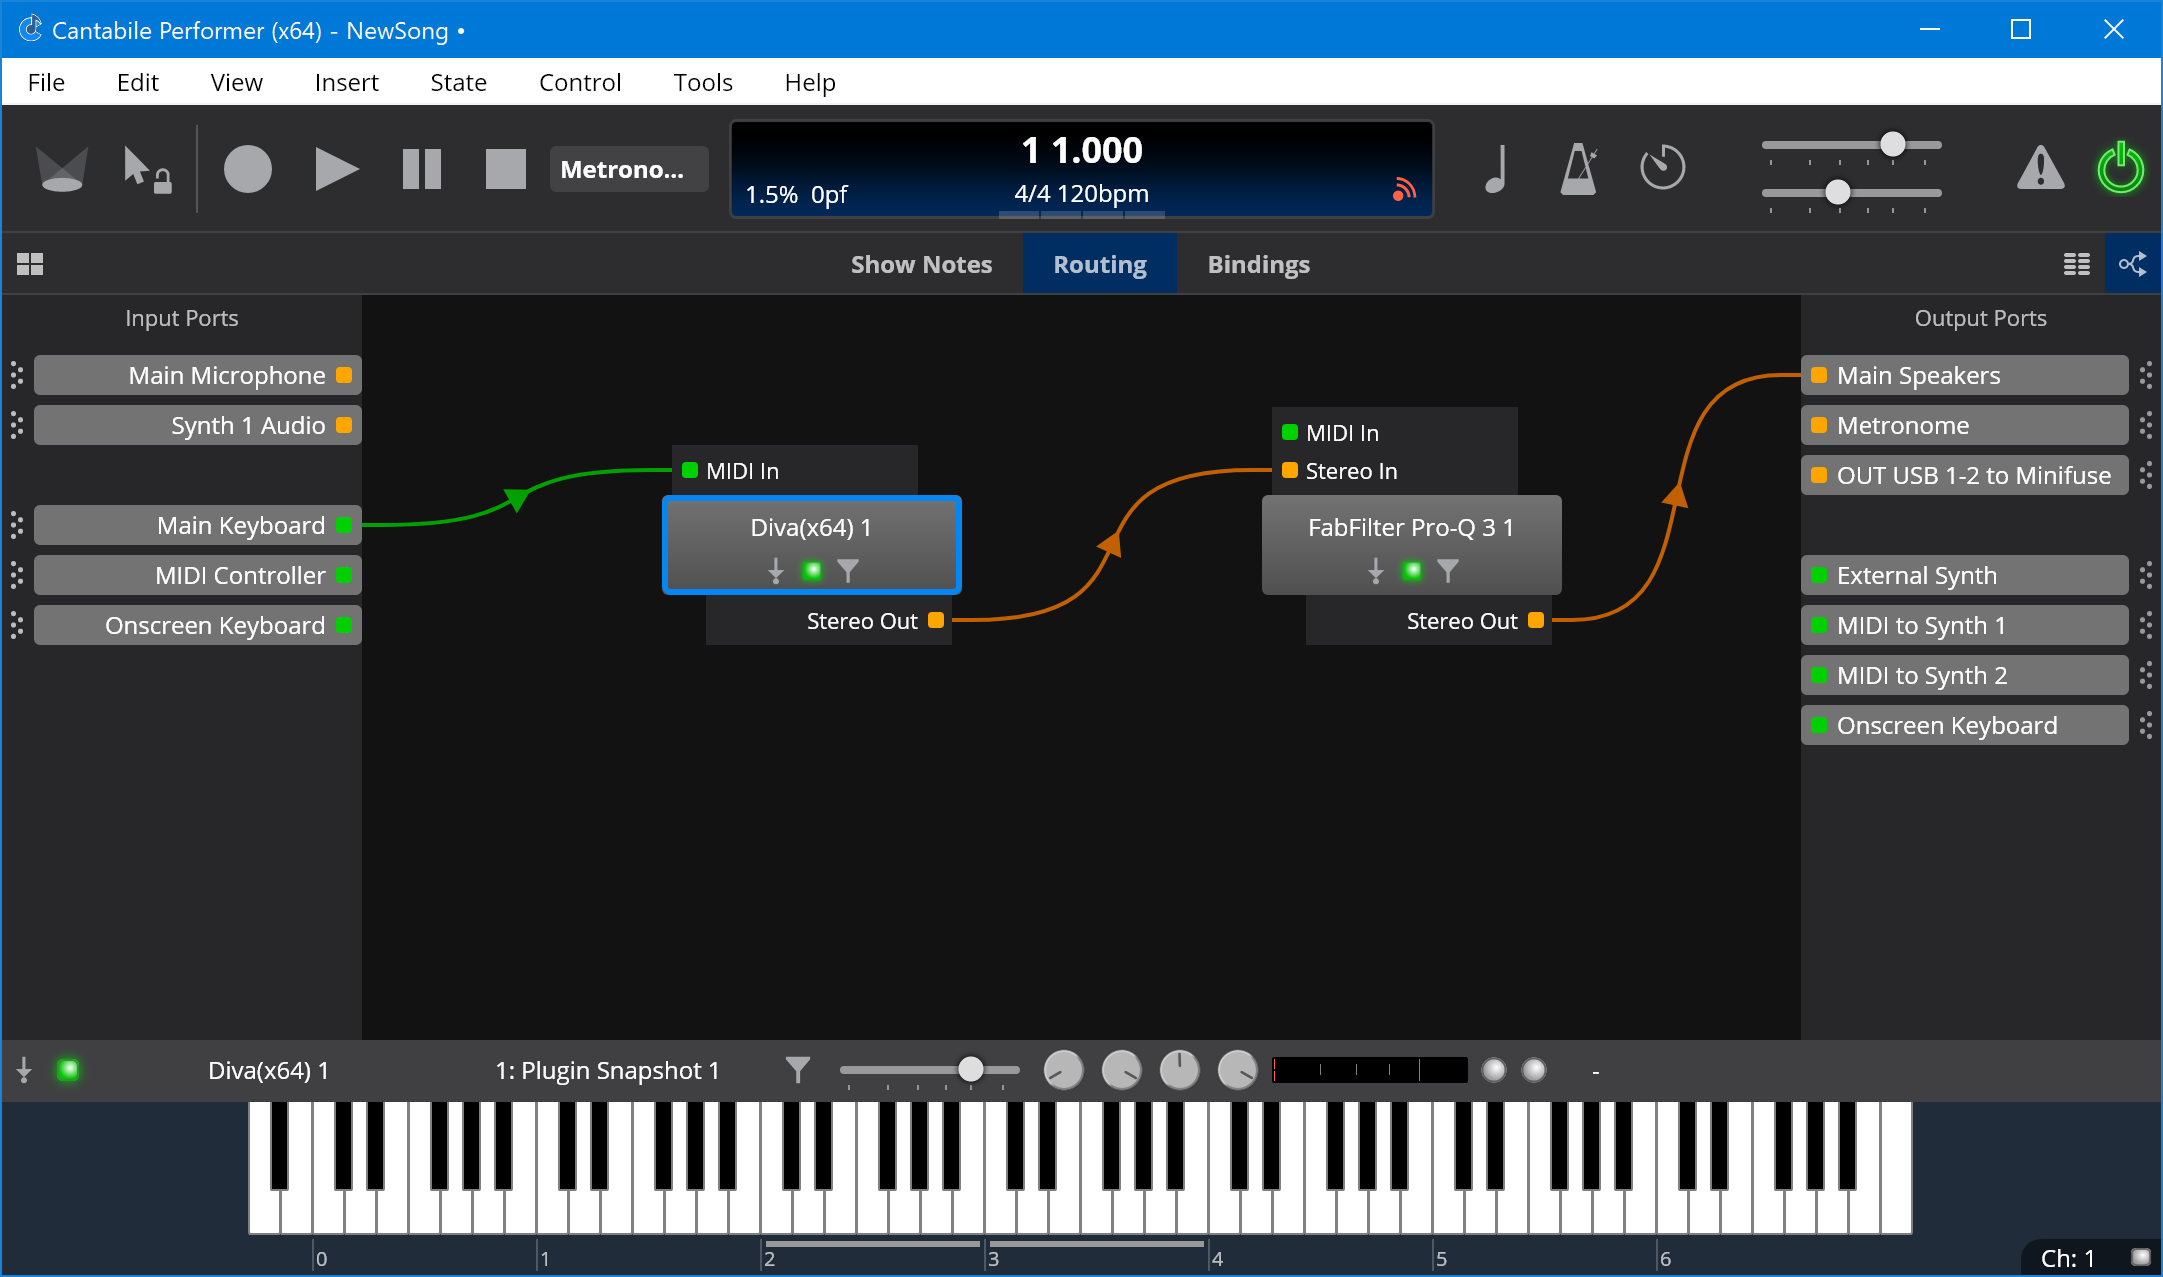The height and width of the screenshot is (1277, 2163).
Task: Click filter funnel icon on Diva node
Action: (x=848, y=570)
